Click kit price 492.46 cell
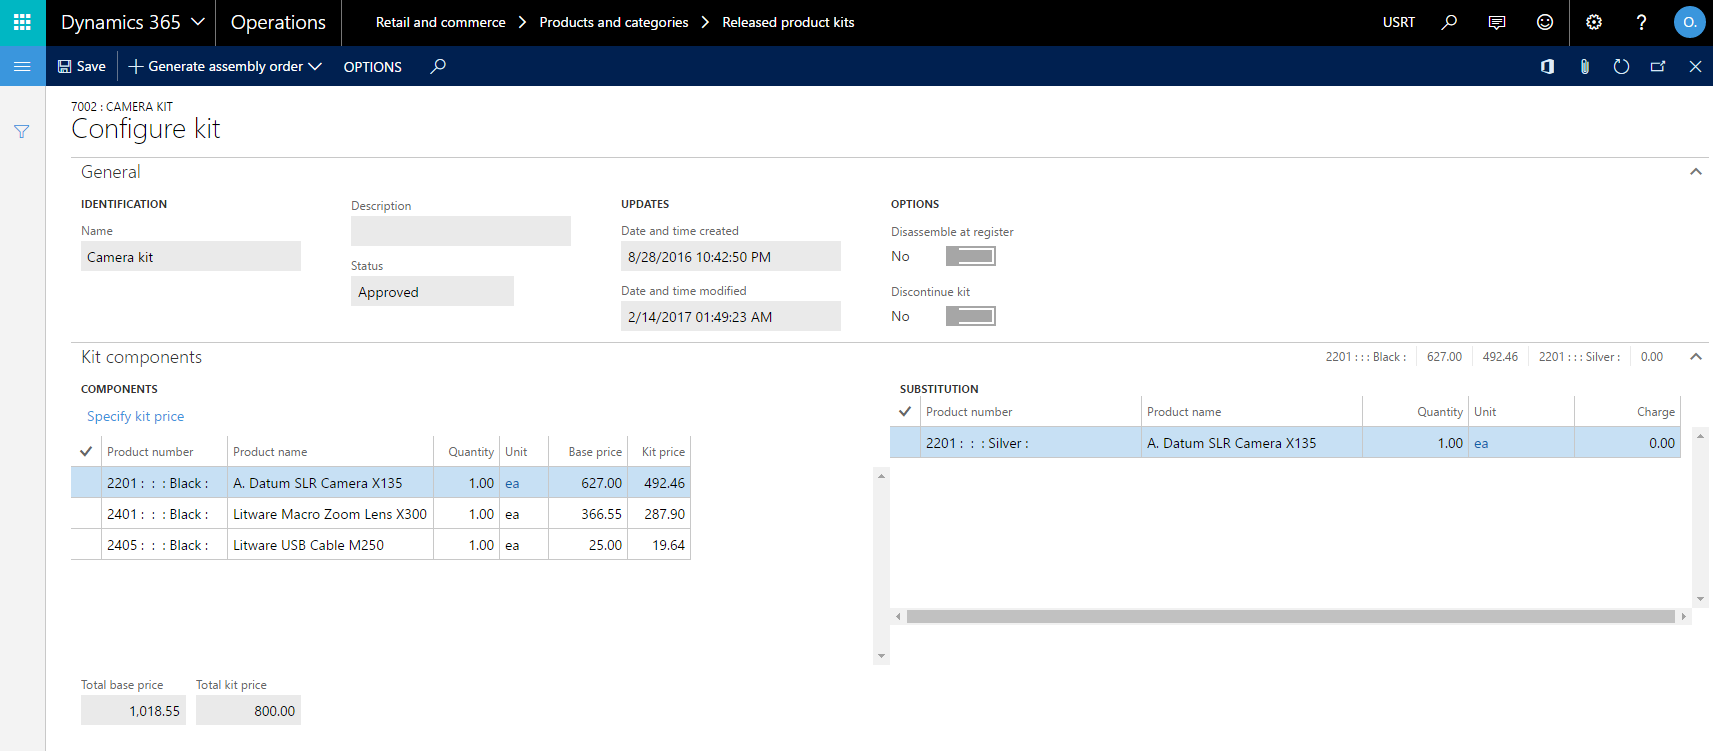This screenshot has width=1713, height=751. [659, 483]
